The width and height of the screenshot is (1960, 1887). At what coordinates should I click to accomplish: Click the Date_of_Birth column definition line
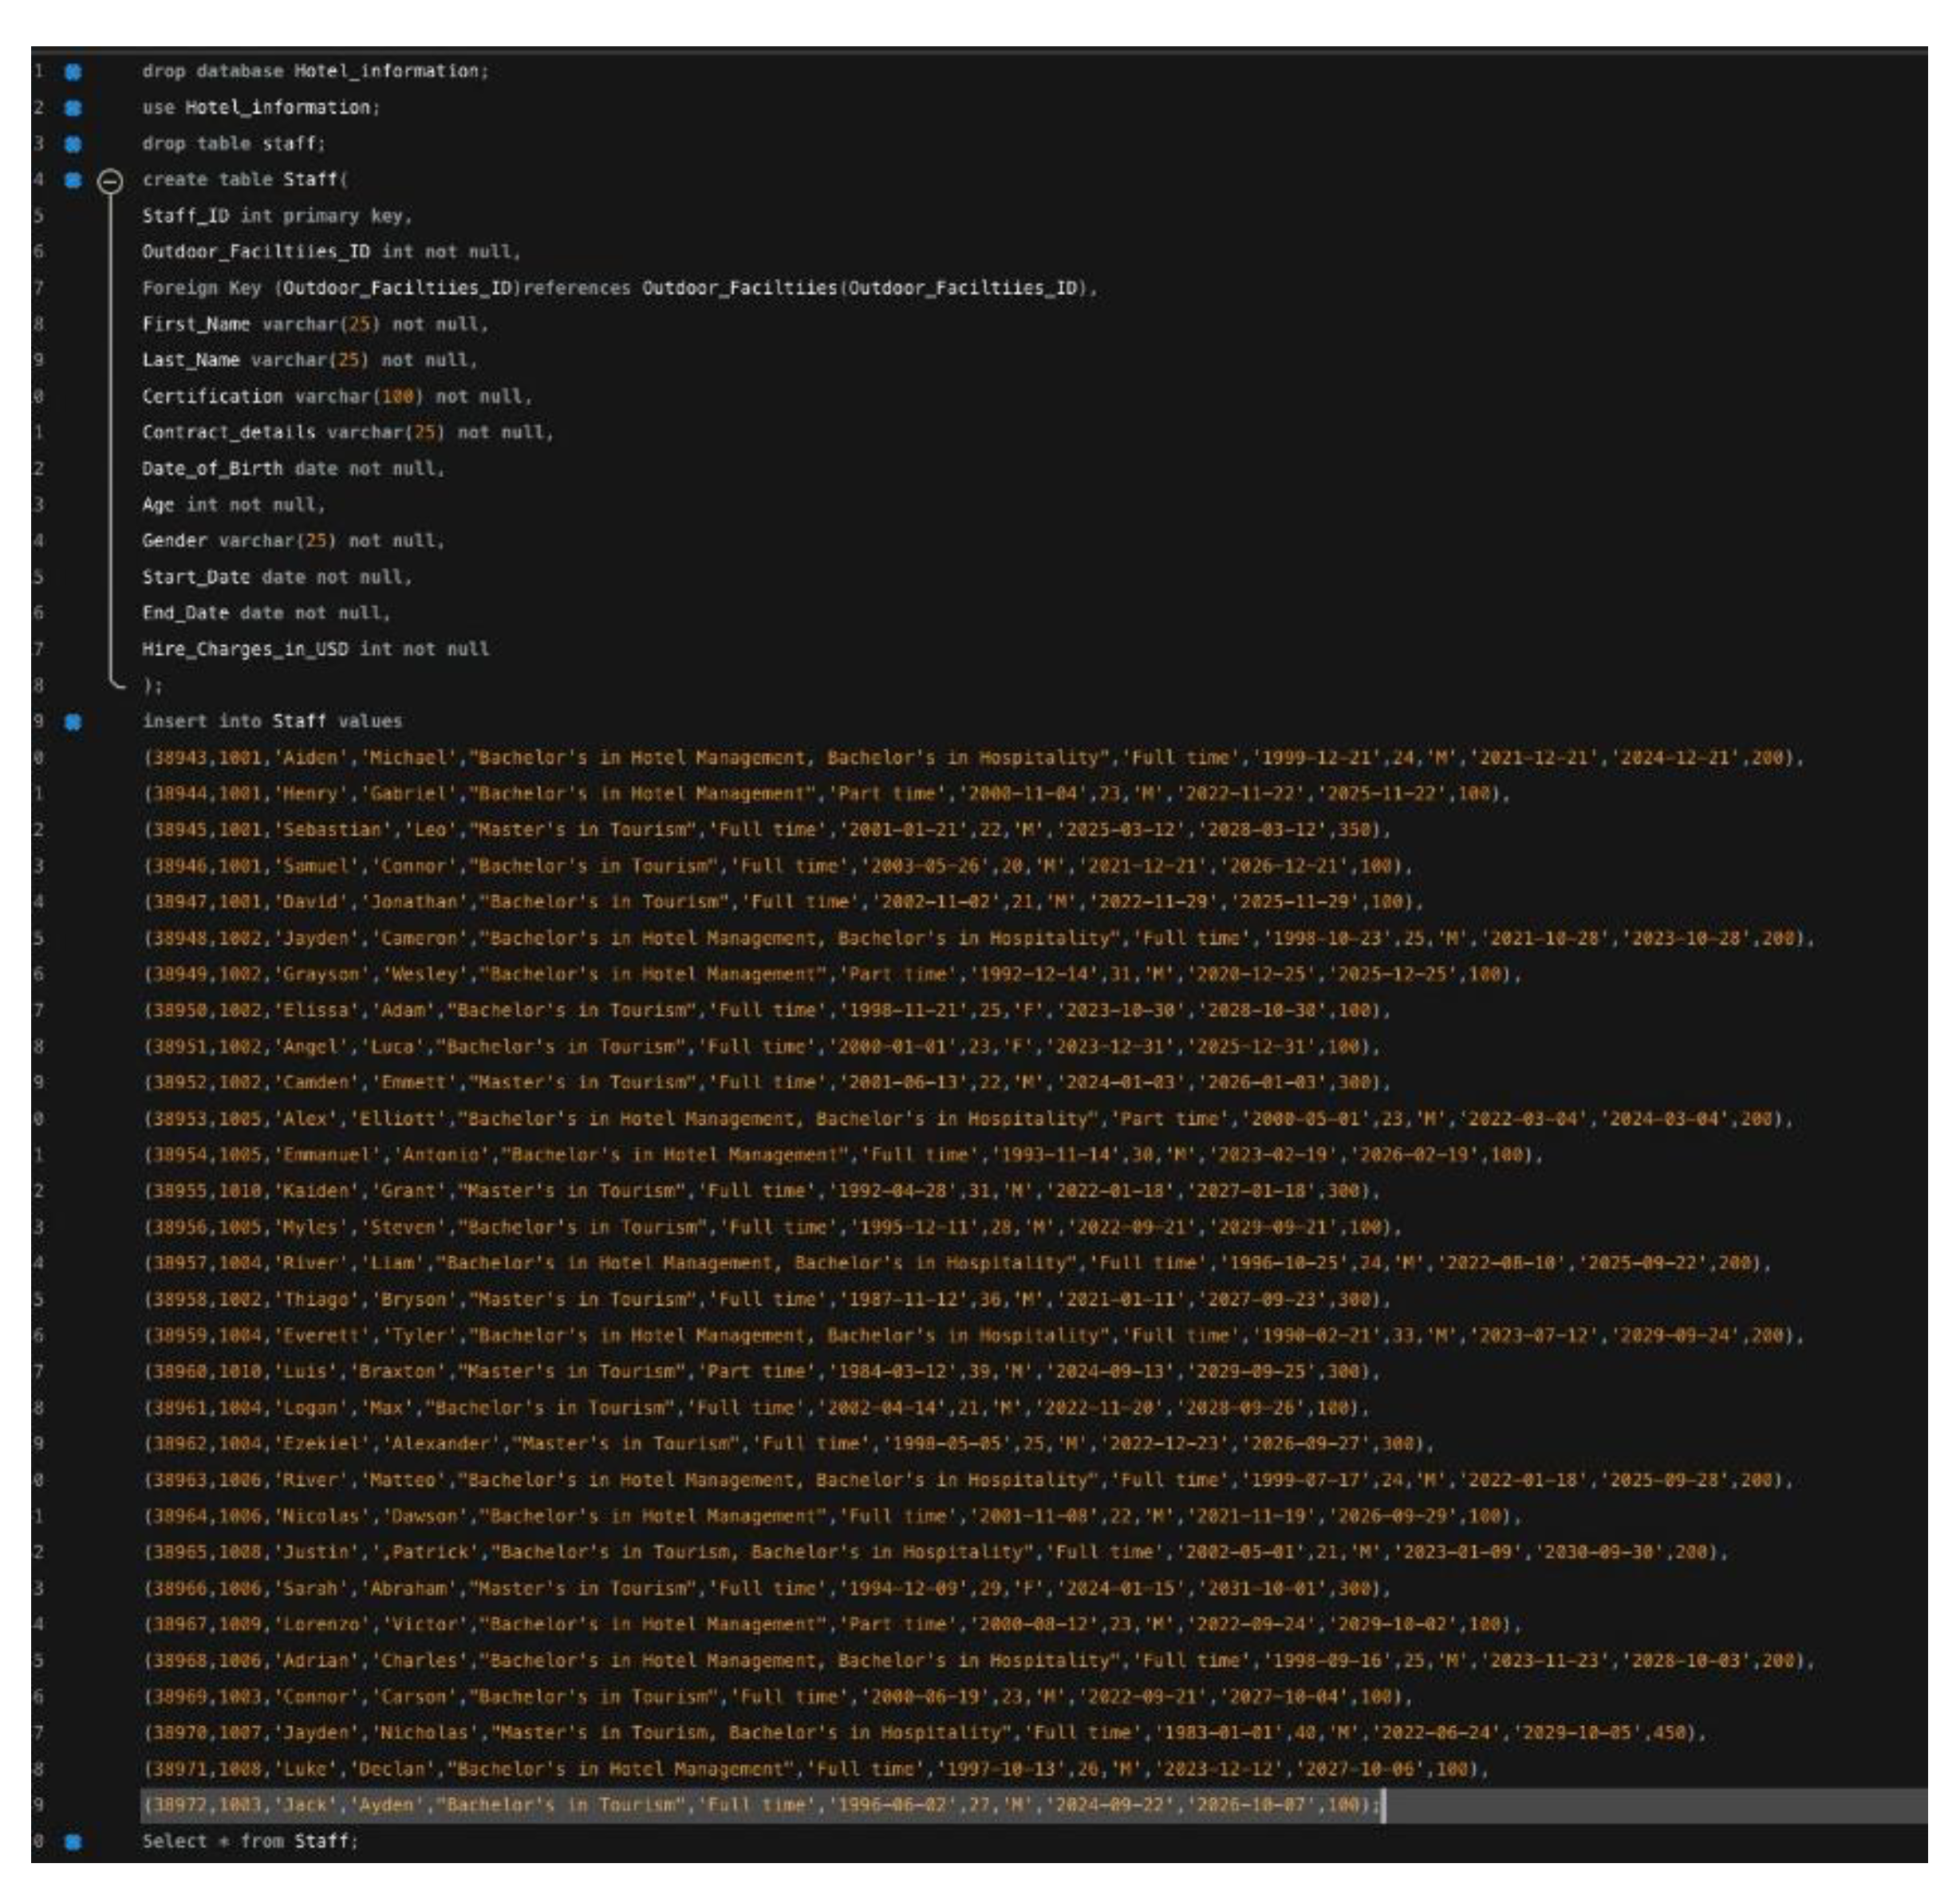pos(290,470)
